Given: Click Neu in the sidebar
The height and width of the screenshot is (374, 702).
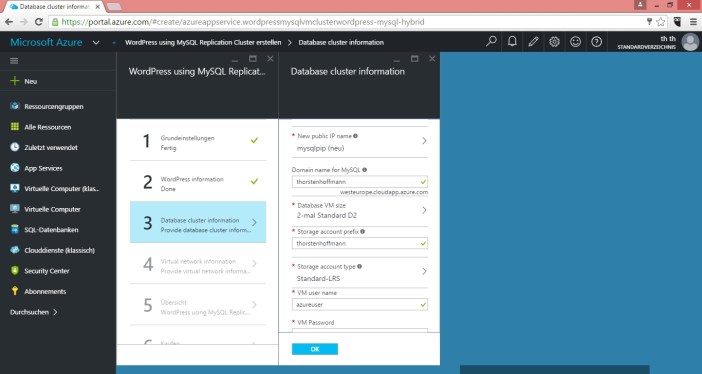Looking at the screenshot, I should [30, 81].
